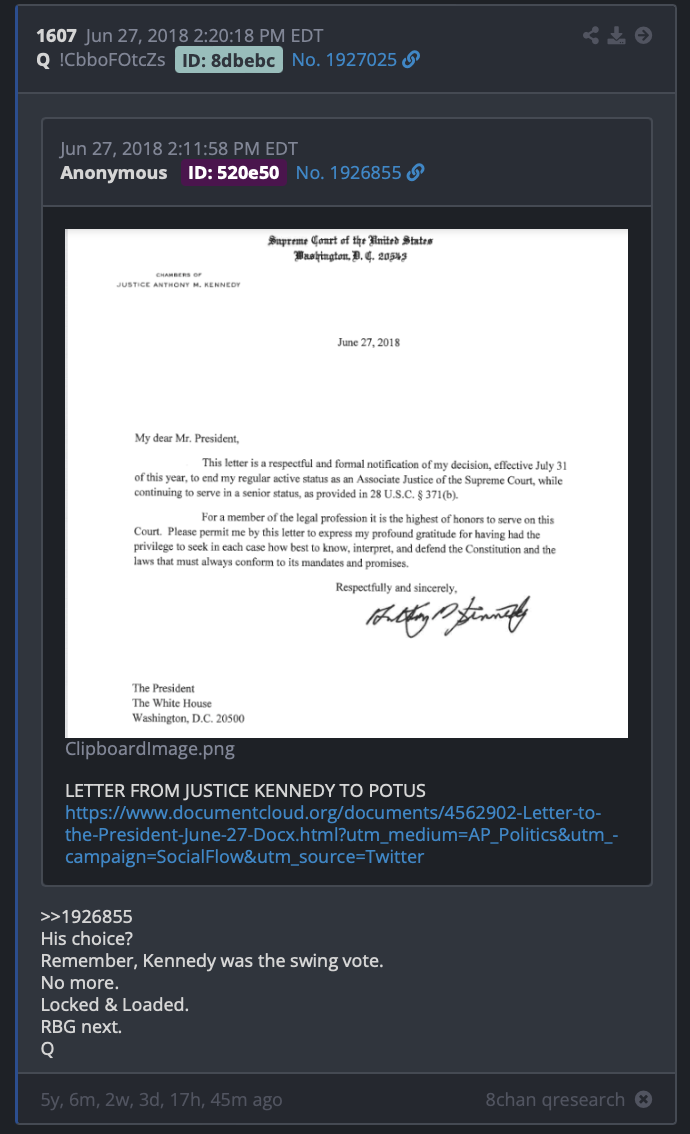
Task: Click the ClipboardImage.png filename
Action: [150, 749]
